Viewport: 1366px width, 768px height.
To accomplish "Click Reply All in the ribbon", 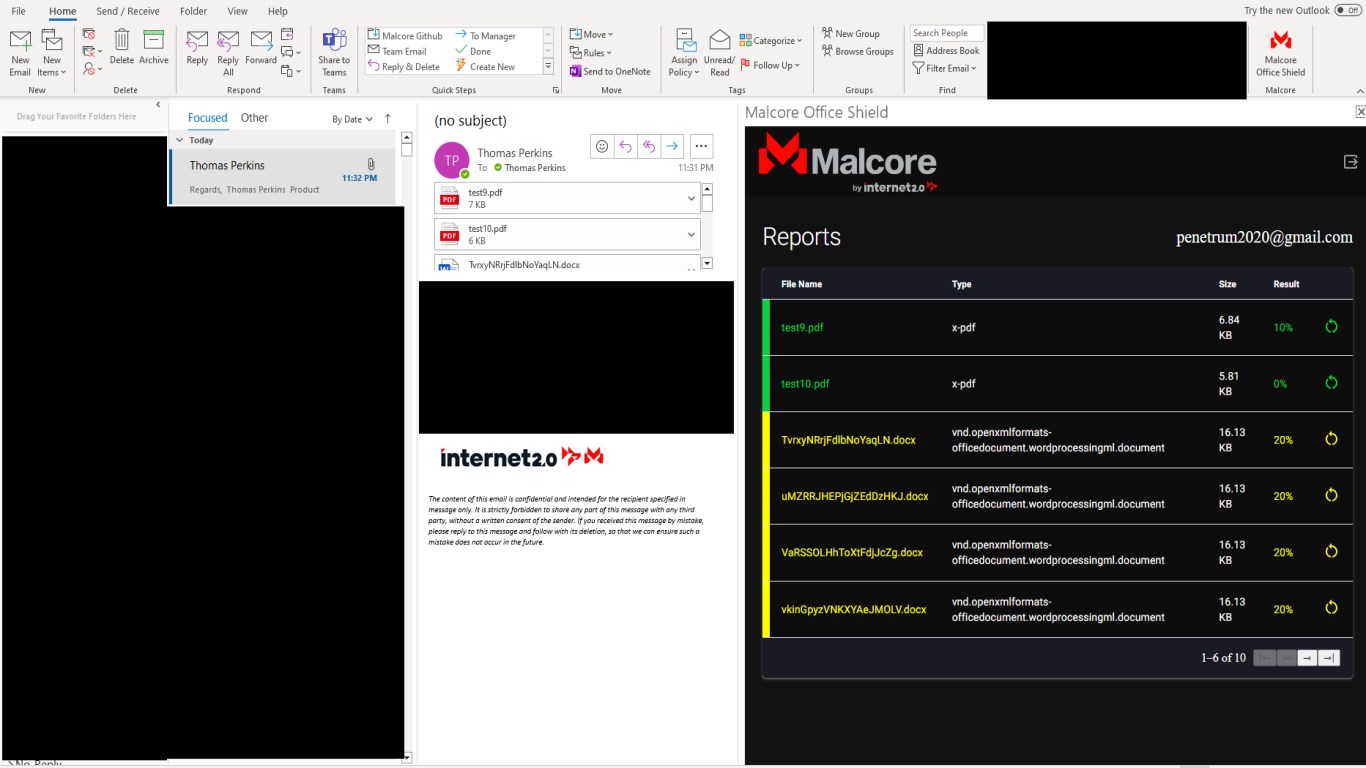I will pos(228,53).
